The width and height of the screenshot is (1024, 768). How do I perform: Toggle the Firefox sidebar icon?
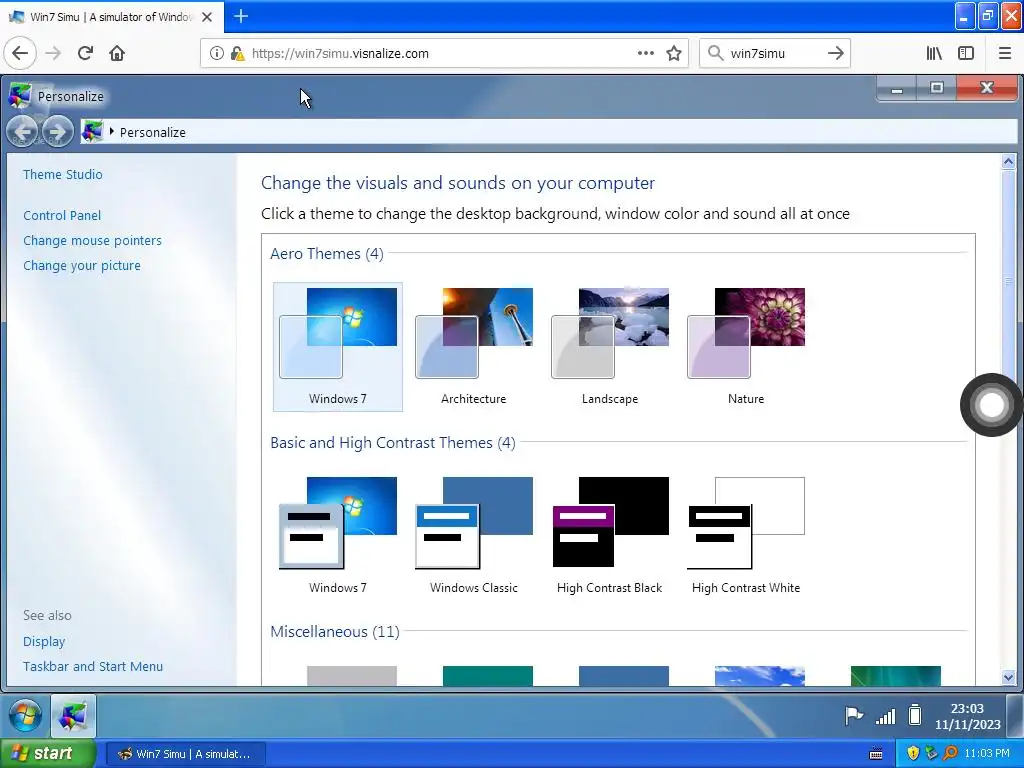point(966,54)
